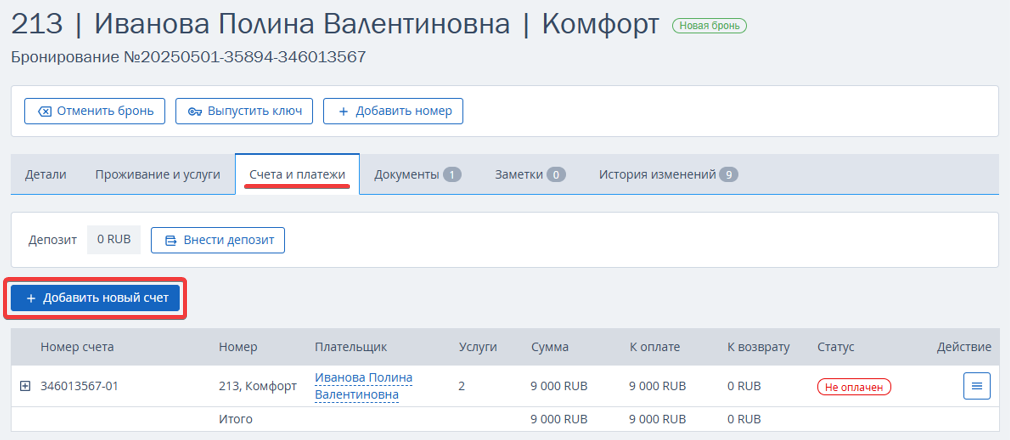Select the 'Счета и платежи' tab
This screenshot has width=1010, height=440.
click(x=298, y=175)
